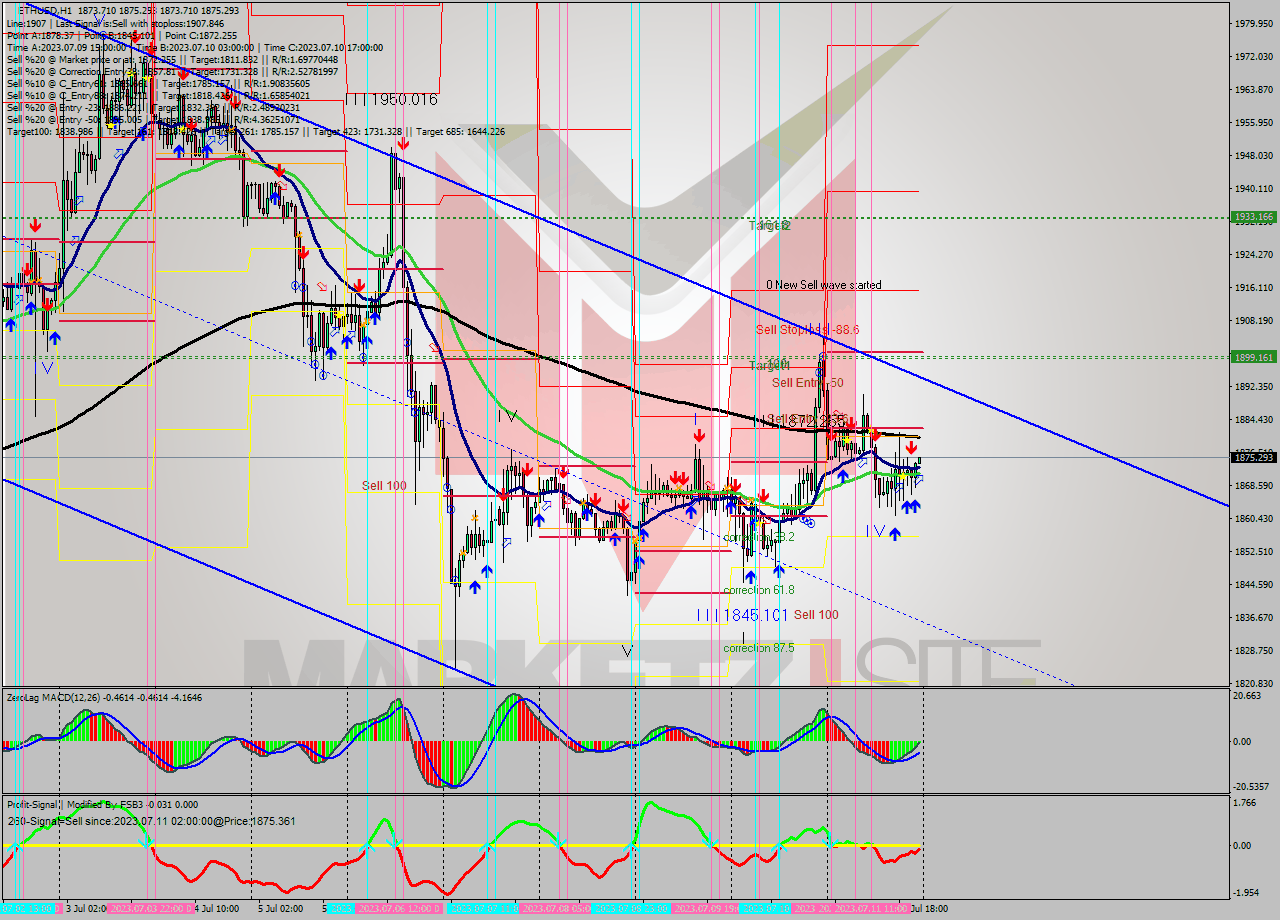This screenshot has height=920, width=1280.
Task: Select the Sell Stoploss -88.6 label
Action: (x=807, y=329)
